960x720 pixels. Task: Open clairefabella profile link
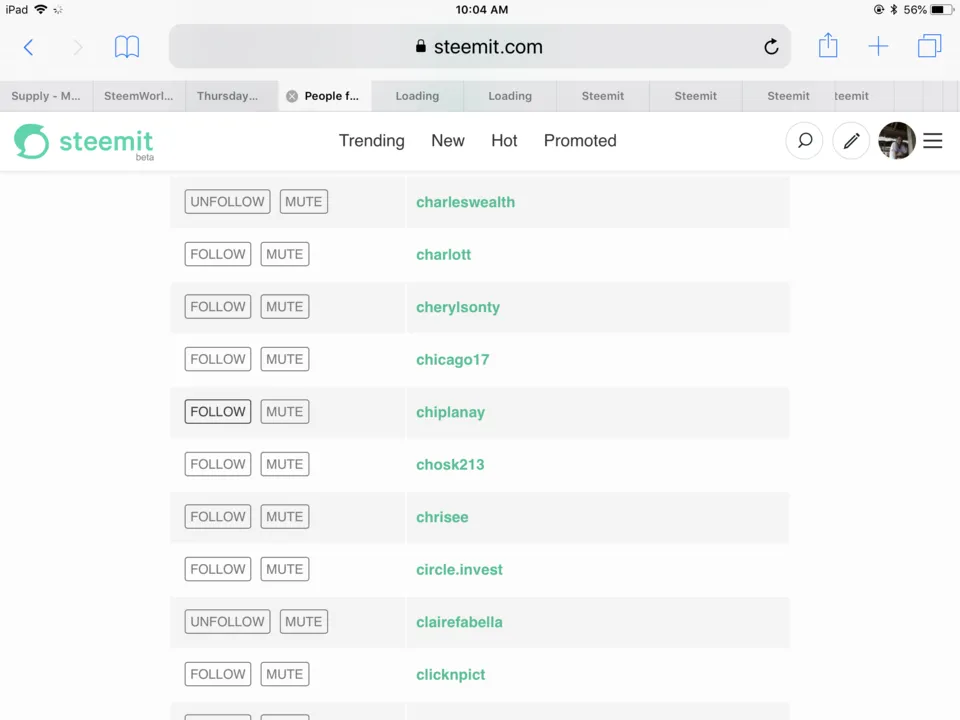[459, 622]
